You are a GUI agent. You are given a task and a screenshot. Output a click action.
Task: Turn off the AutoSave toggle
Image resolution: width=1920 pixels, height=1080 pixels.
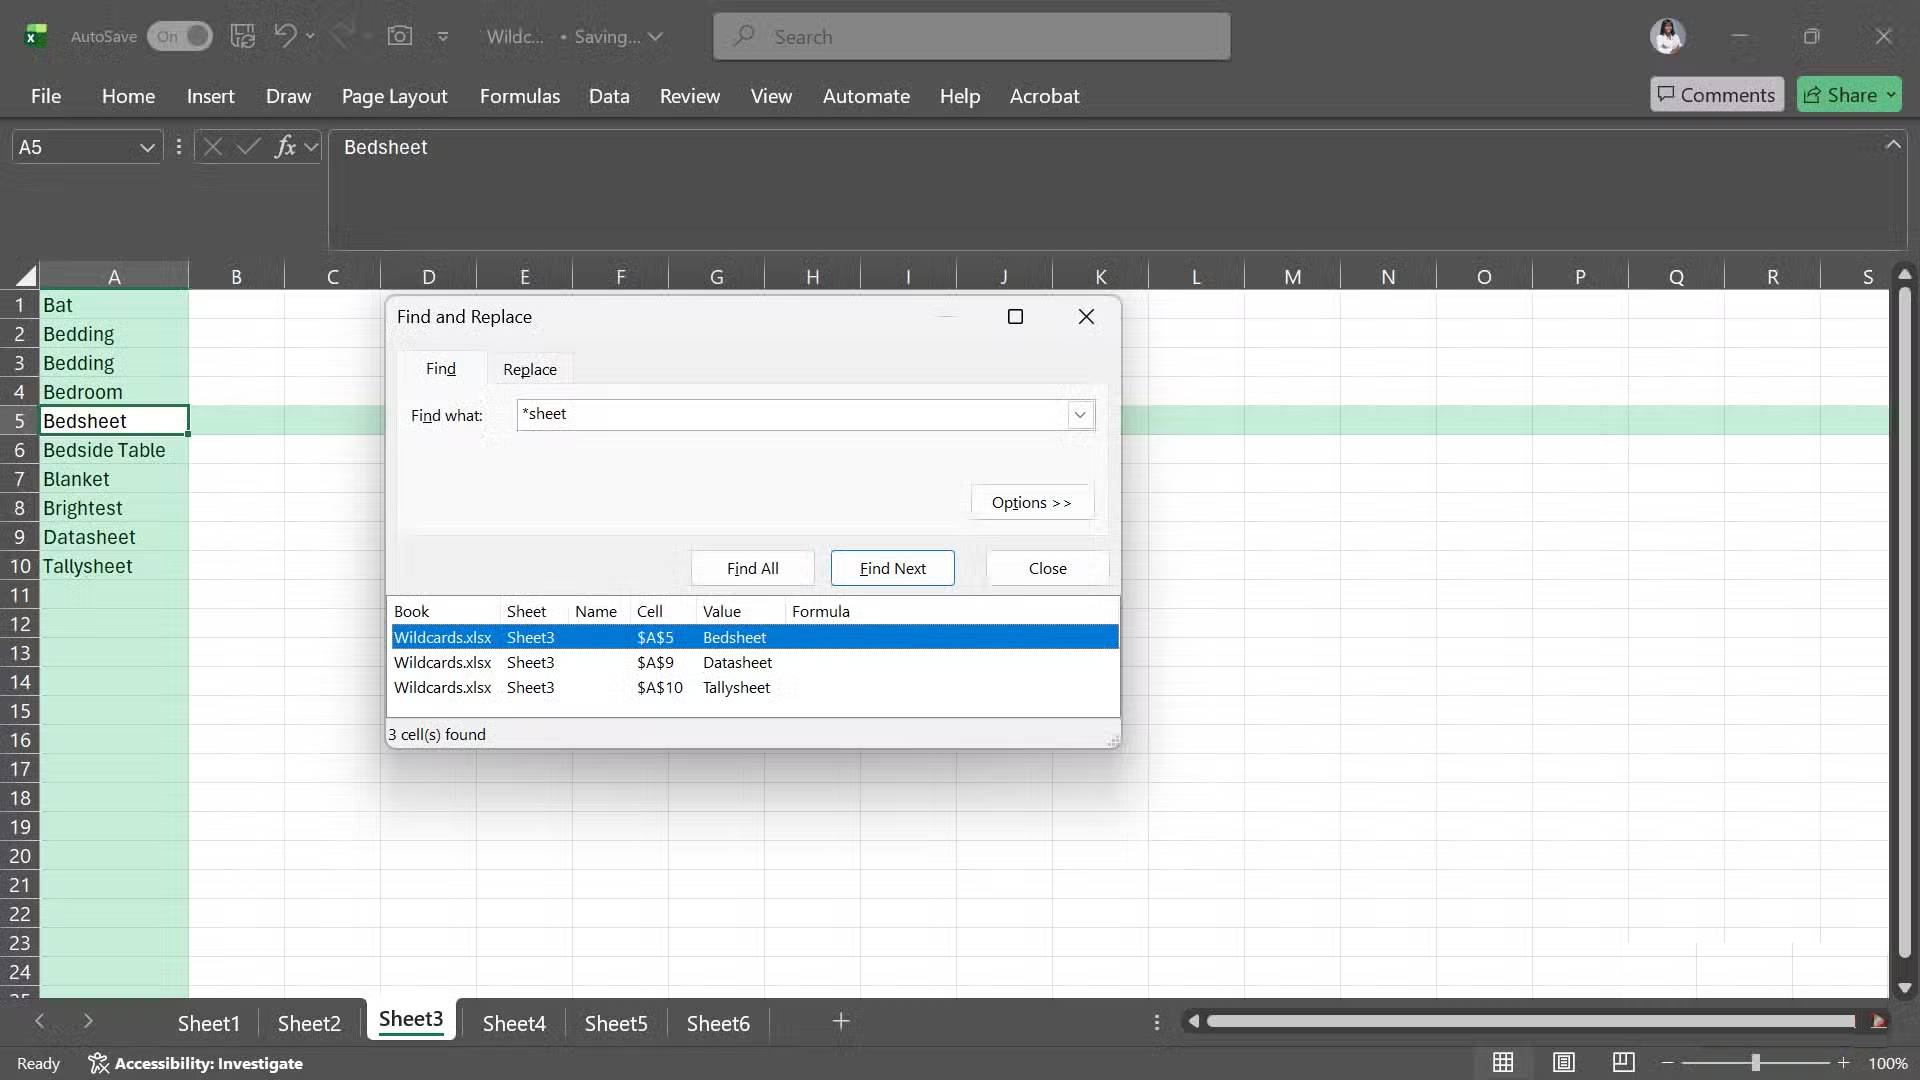click(x=180, y=36)
